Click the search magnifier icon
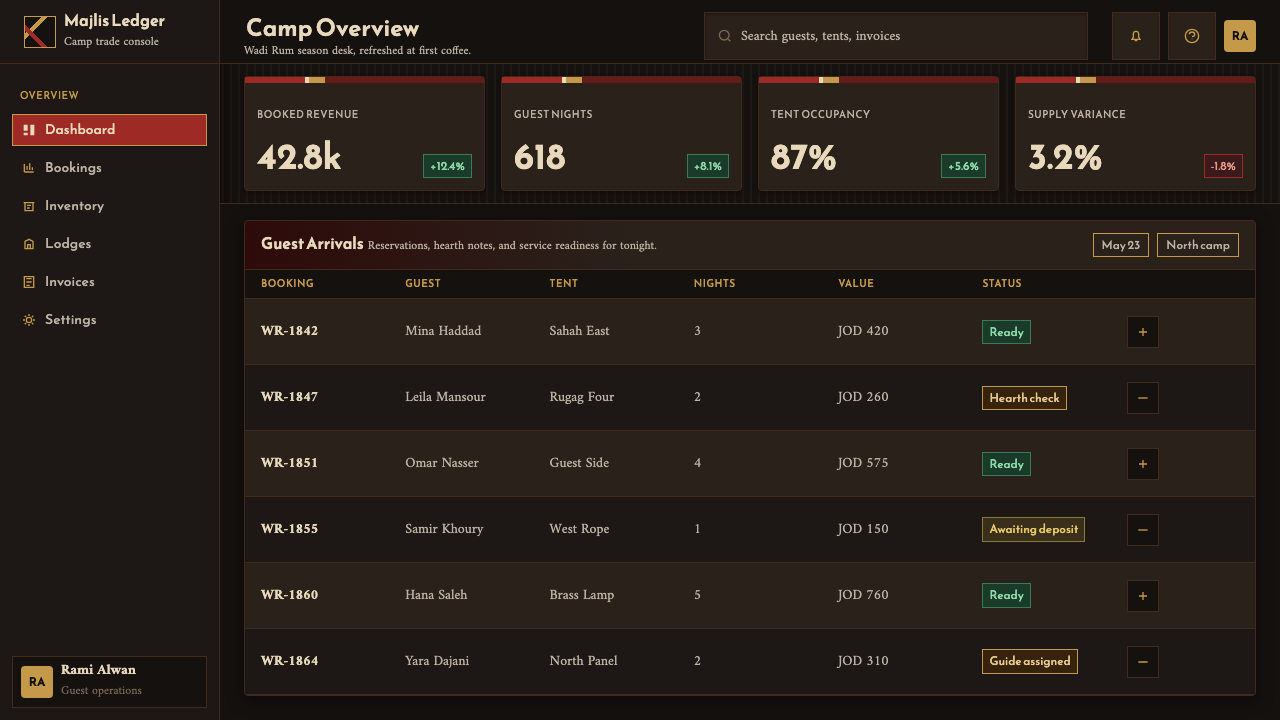The height and width of the screenshot is (720, 1280). tap(725, 36)
